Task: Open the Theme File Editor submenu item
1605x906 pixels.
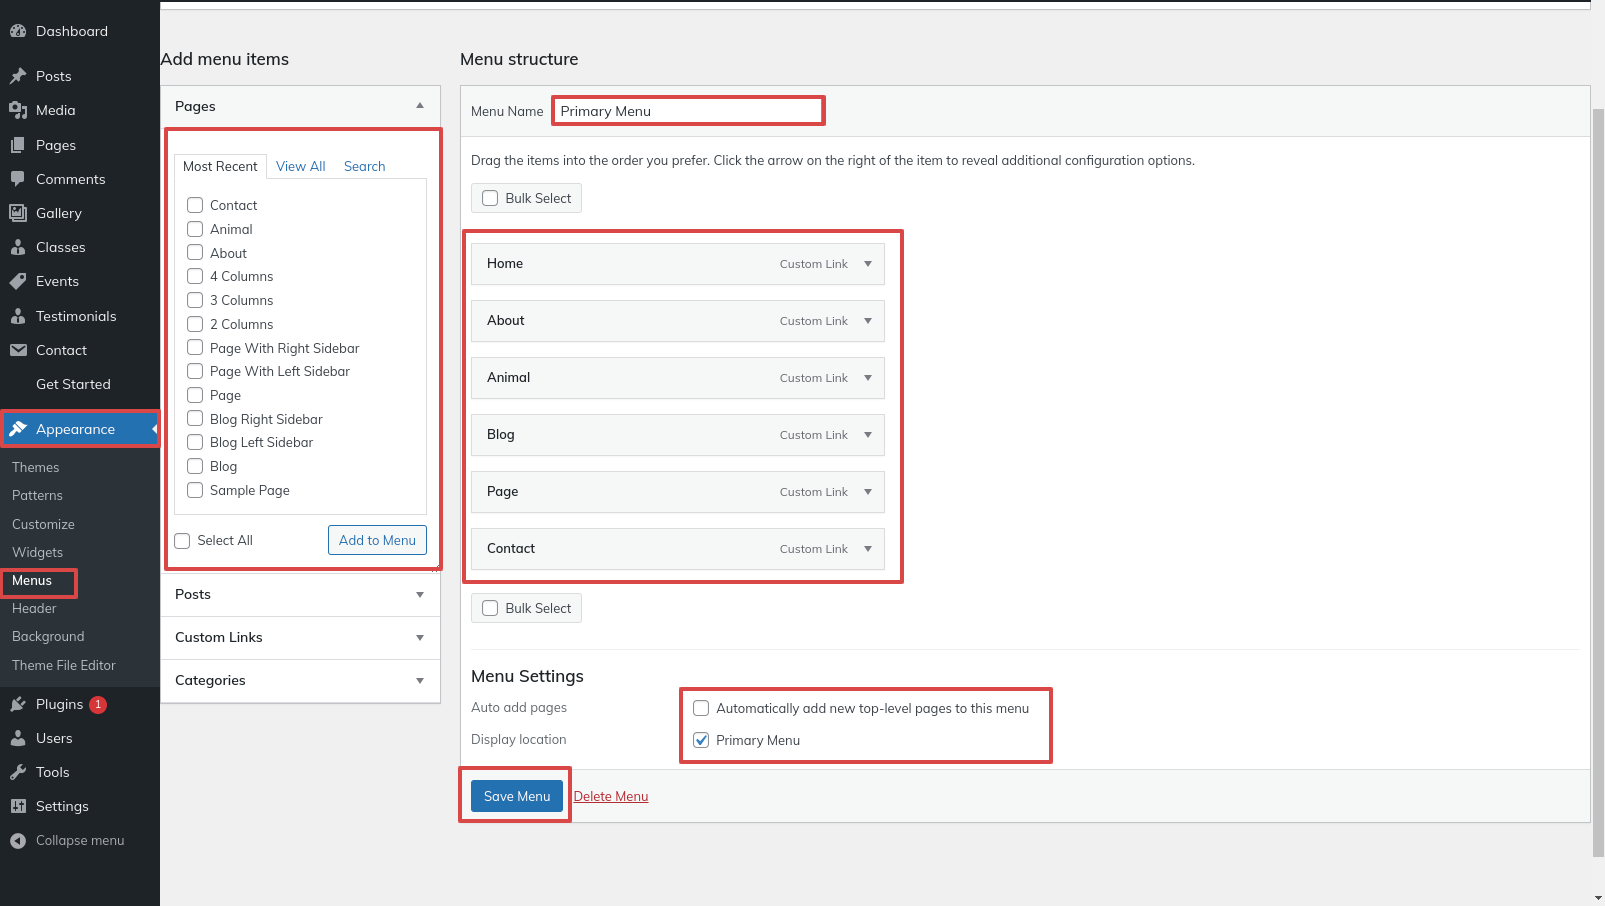Action: [x=64, y=665]
